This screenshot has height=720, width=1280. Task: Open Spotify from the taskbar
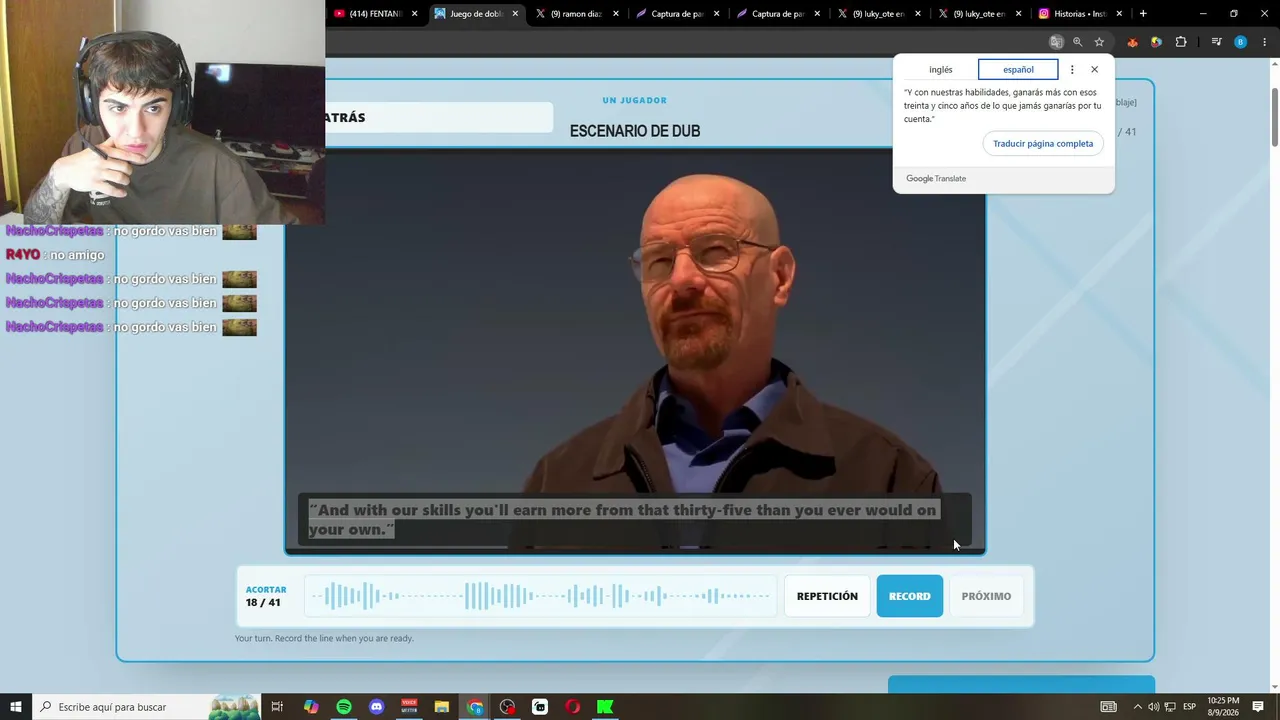344,707
